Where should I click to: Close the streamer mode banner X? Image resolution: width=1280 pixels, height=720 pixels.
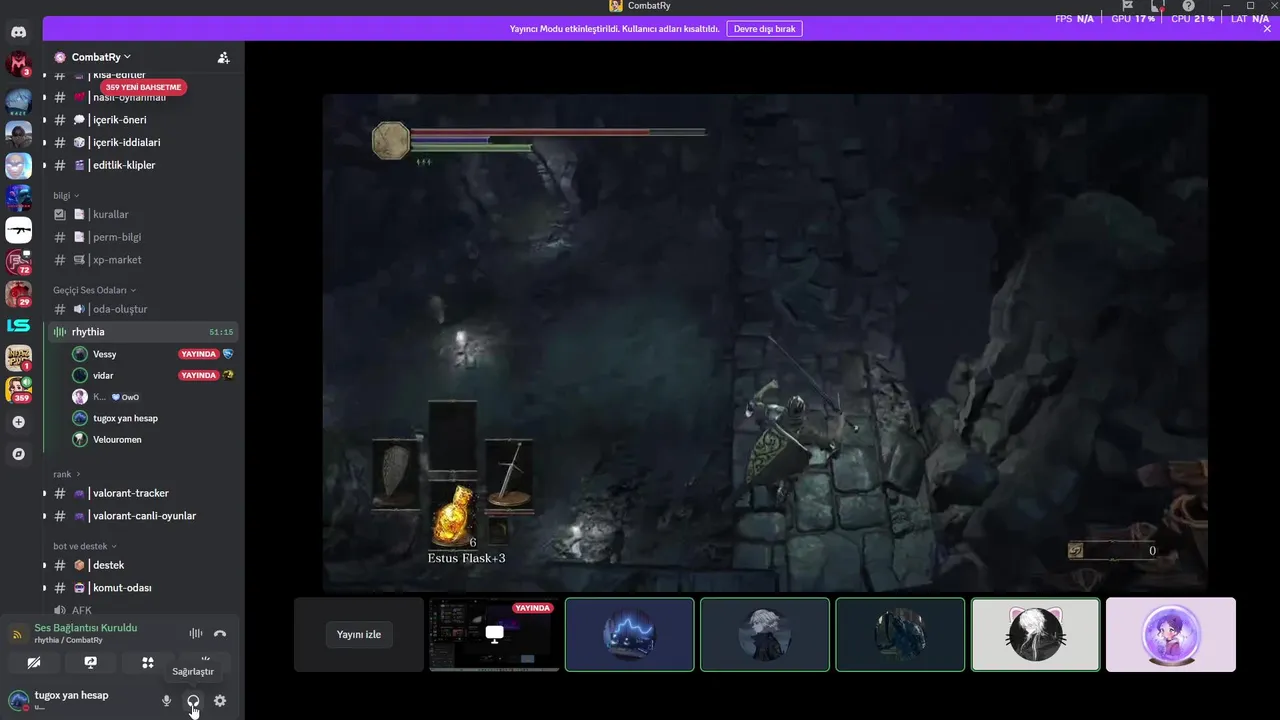tap(1268, 29)
